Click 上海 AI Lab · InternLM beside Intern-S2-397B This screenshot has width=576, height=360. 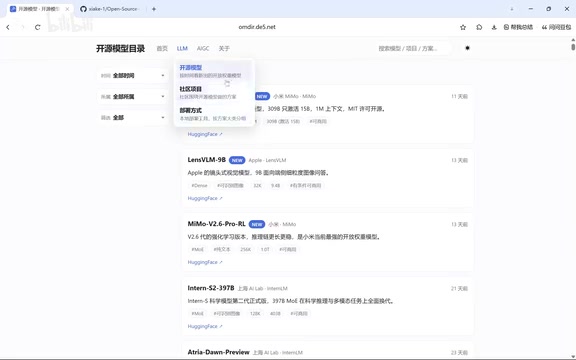click(x=263, y=289)
